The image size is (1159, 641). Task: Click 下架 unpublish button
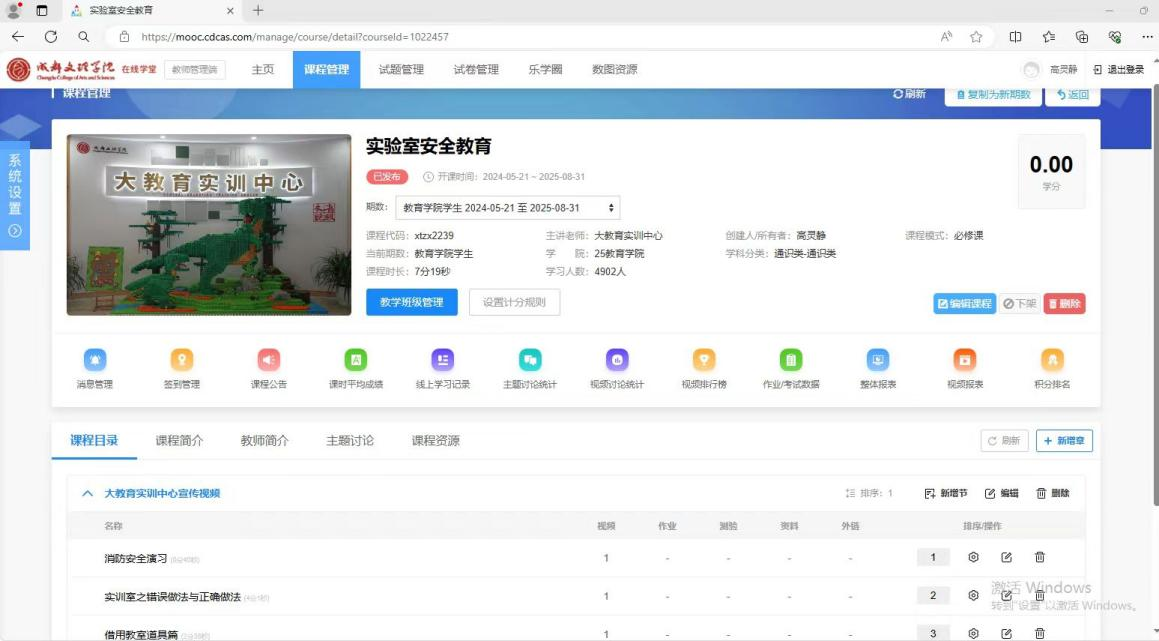[1020, 304]
